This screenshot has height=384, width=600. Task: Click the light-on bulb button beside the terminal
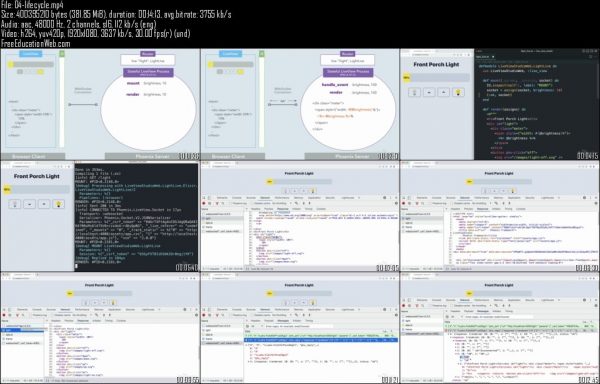click(59, 204)
